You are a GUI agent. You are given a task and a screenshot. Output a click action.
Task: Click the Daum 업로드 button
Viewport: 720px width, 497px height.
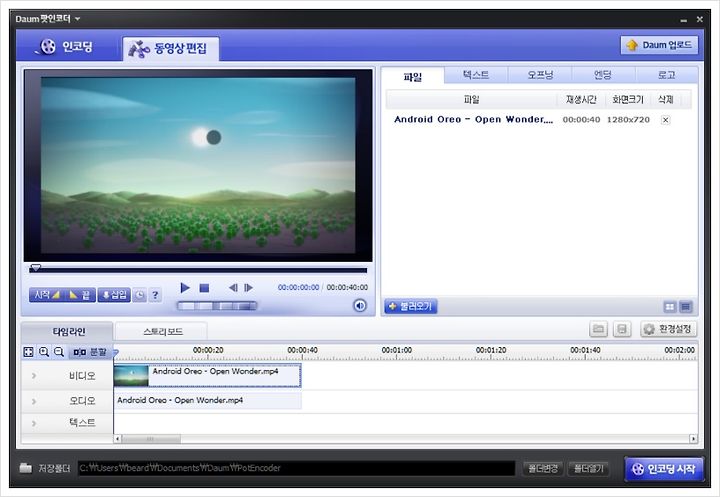(x=659, y=45)
